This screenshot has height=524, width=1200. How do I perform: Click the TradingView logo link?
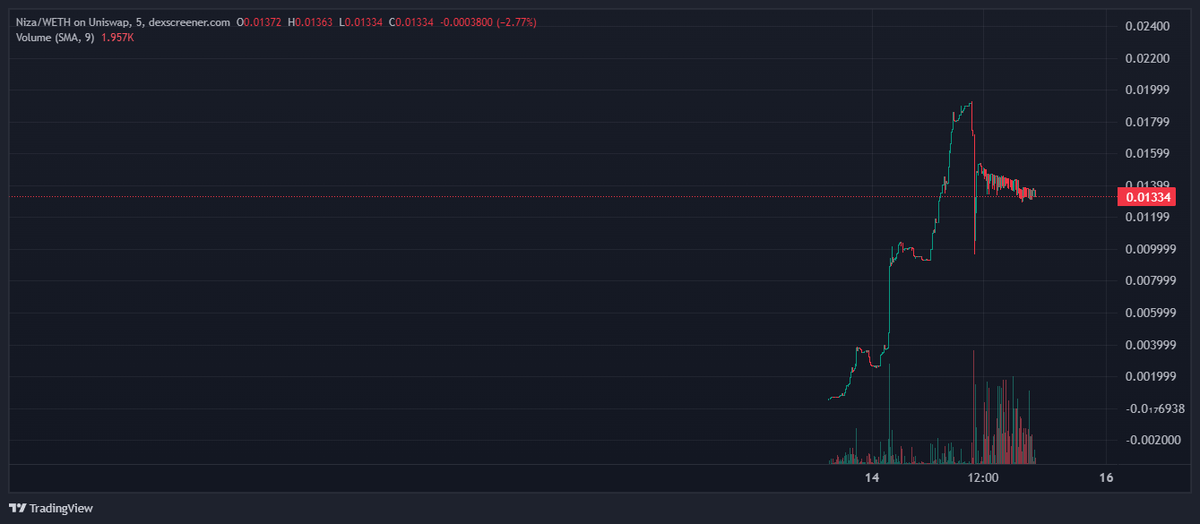click(51, 508)
